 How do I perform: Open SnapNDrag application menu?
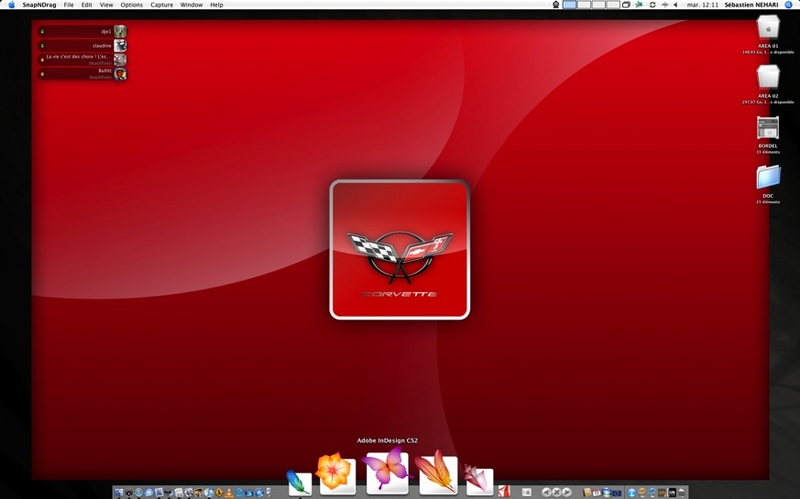[39, 5]
